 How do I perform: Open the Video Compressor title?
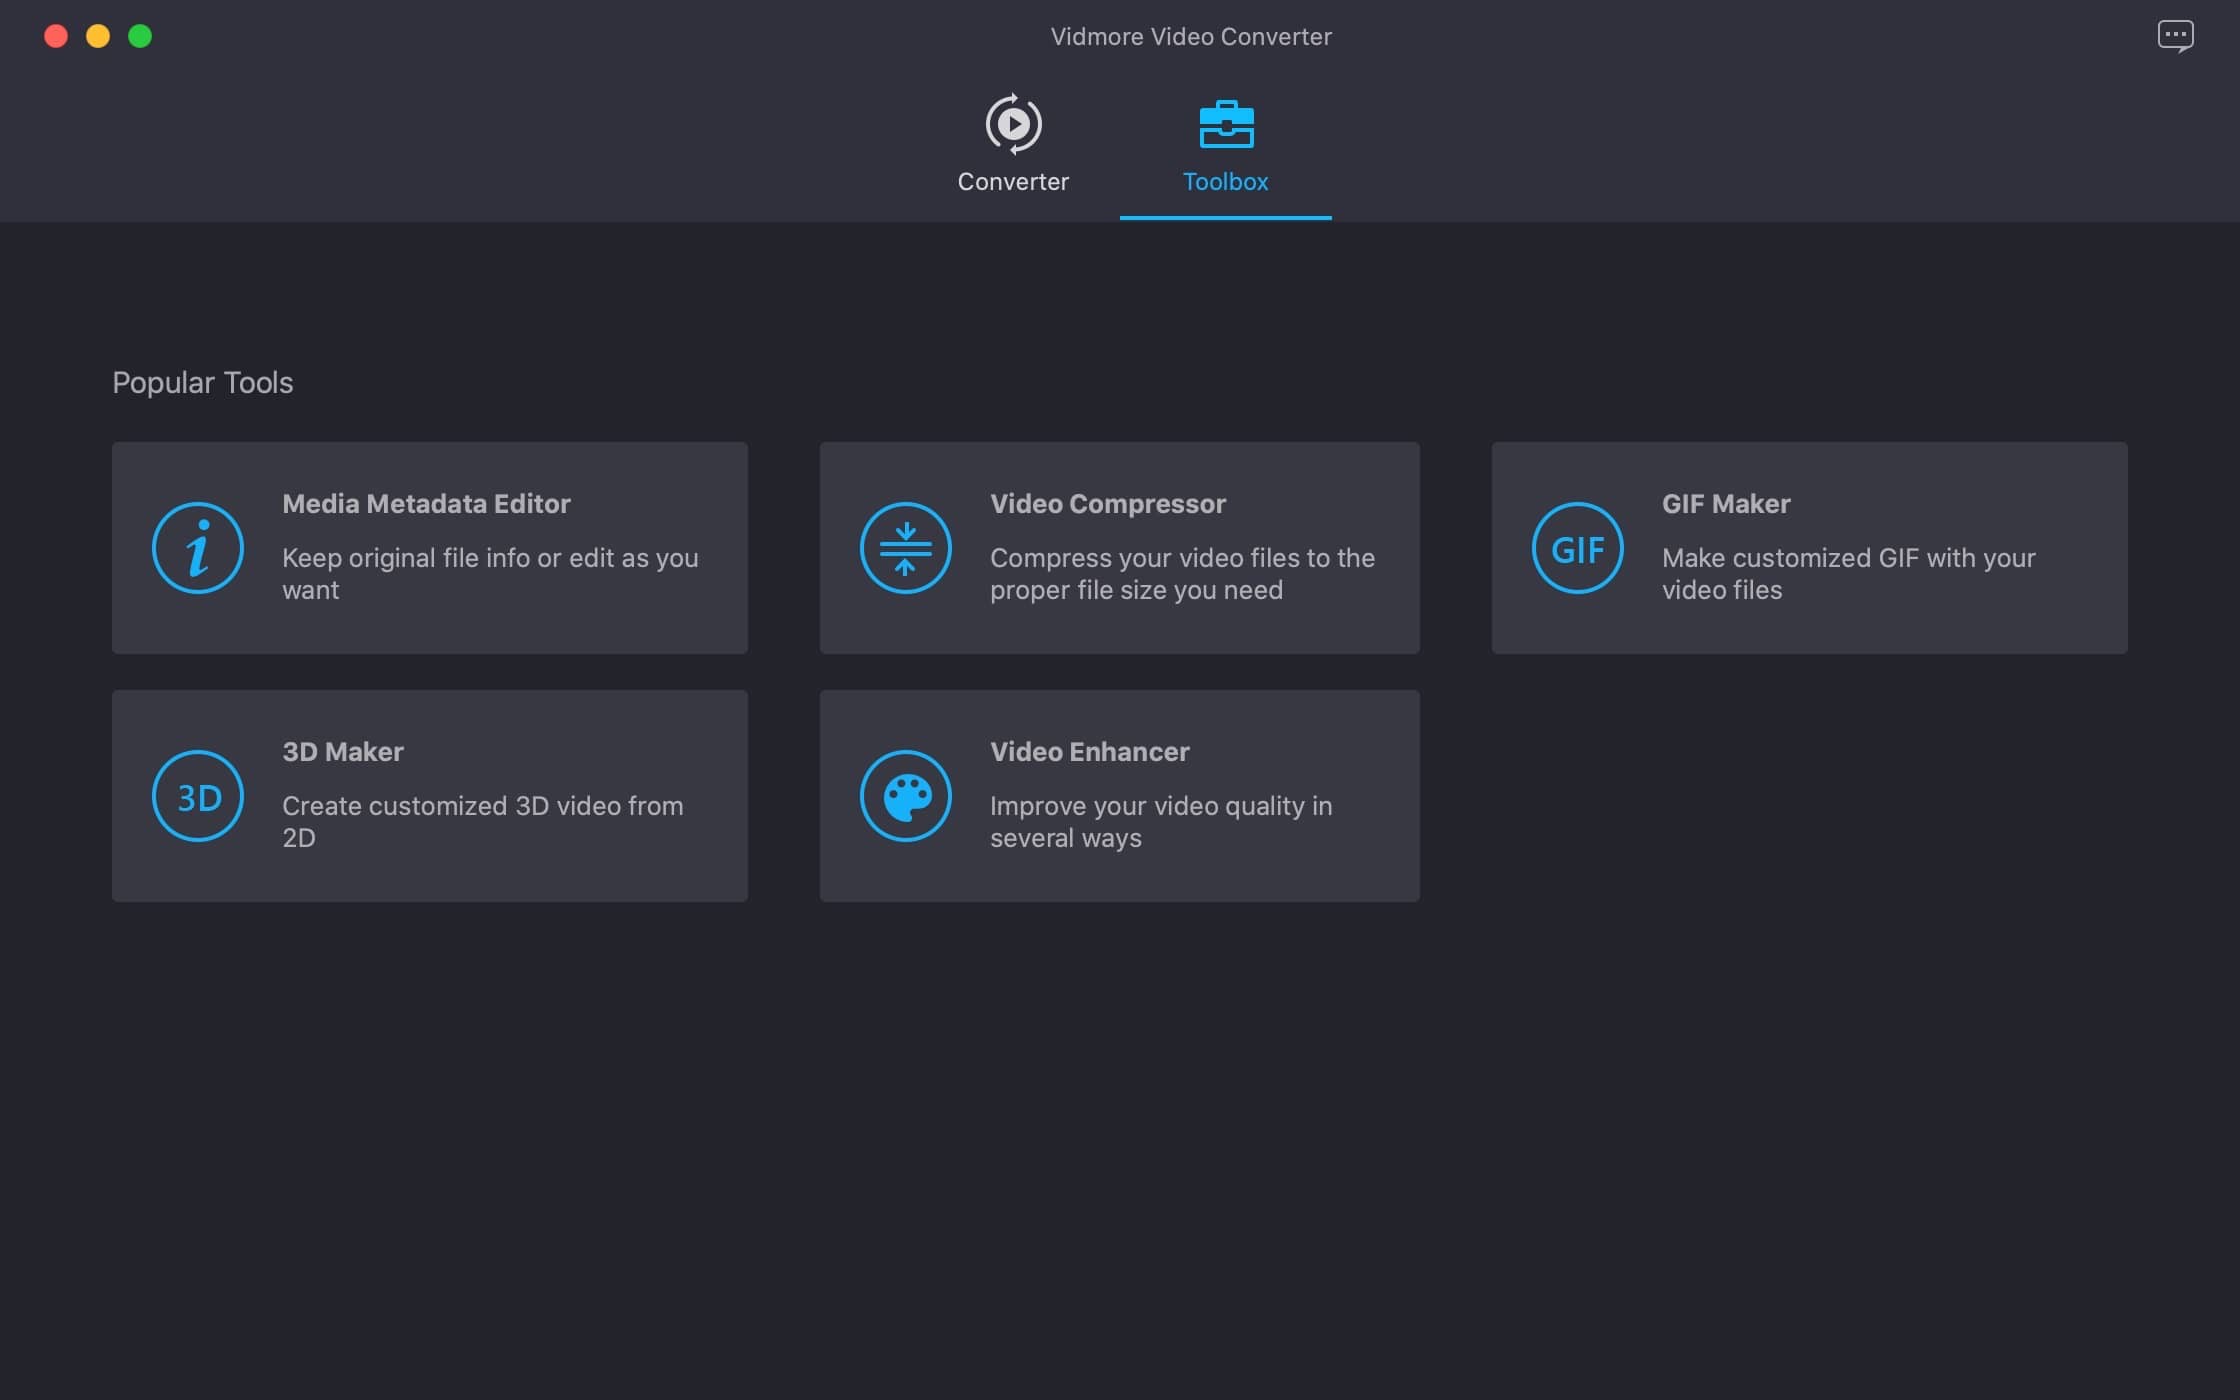point(1107,504)
